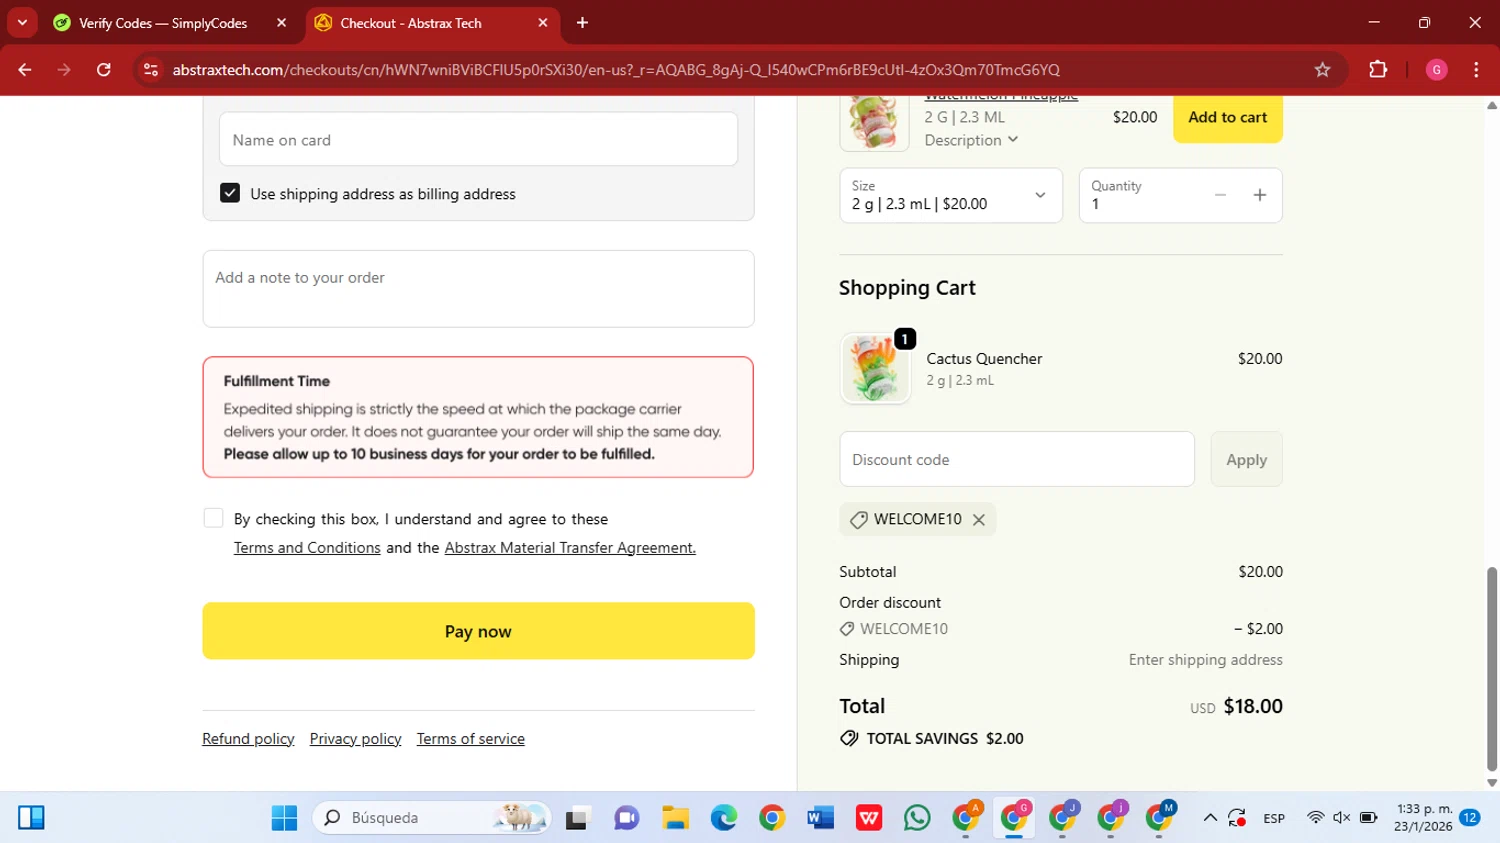1500x843 pixels.
Task: Open the Teams chat taskbar icon
Action: coord(626,818)
